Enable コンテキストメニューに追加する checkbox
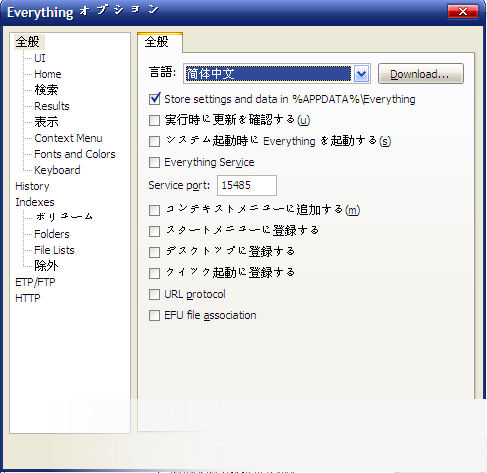 154,210
